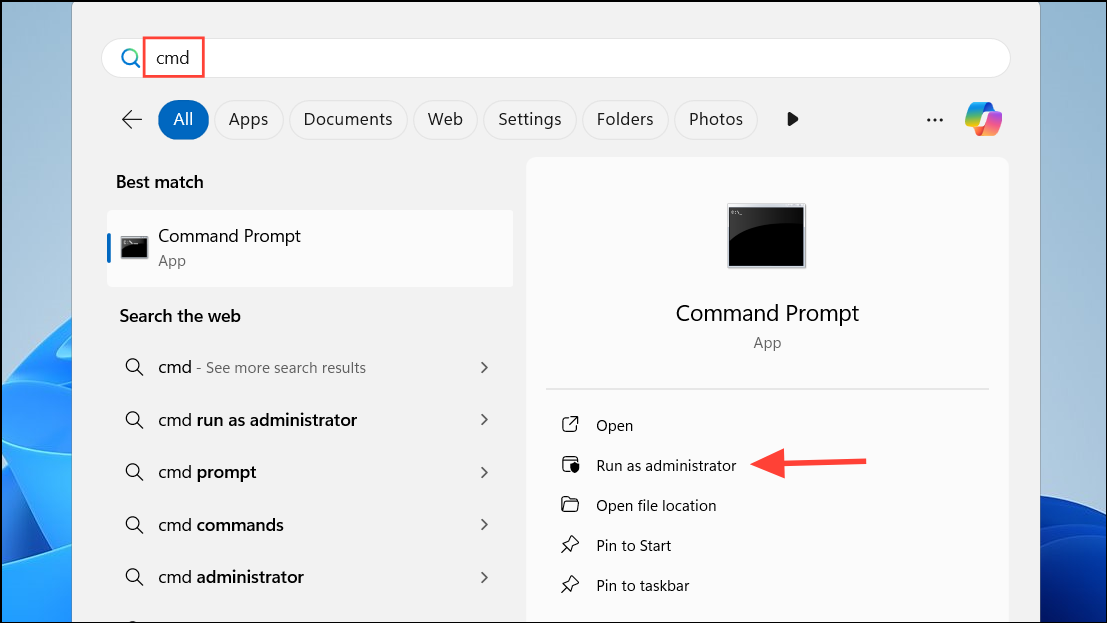Switch to the Settings filter tab
Screen dimensions: 1107x623
[x=529, y=119]
